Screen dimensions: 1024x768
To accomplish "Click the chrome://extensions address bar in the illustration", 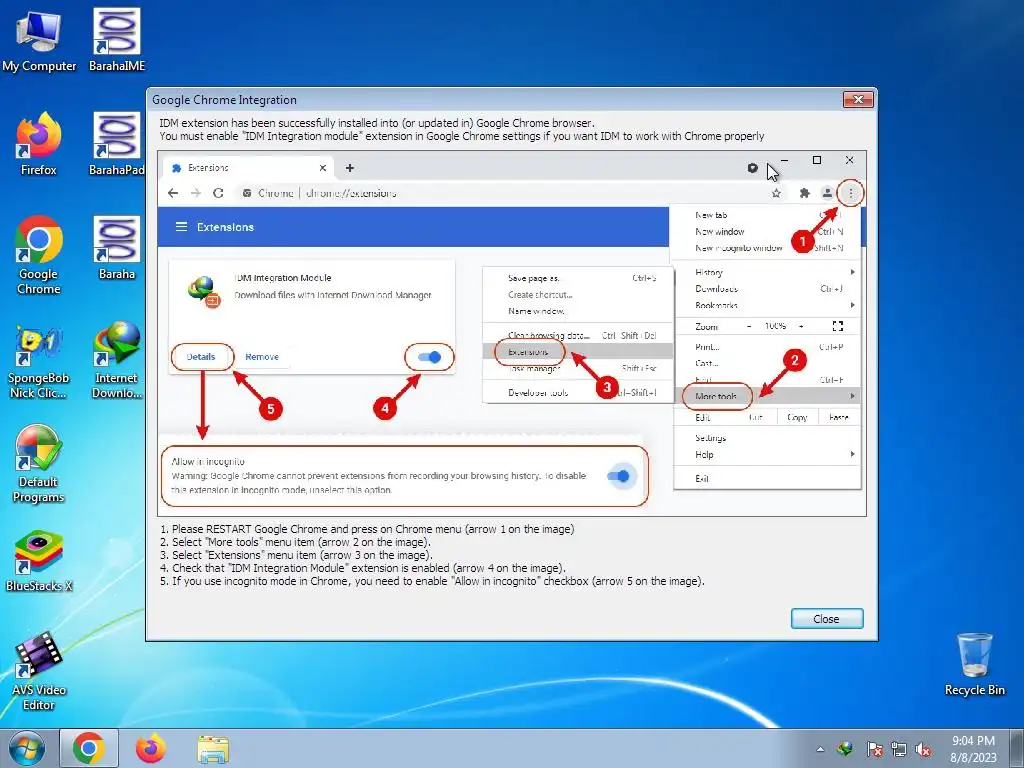I will pos(511,193).
